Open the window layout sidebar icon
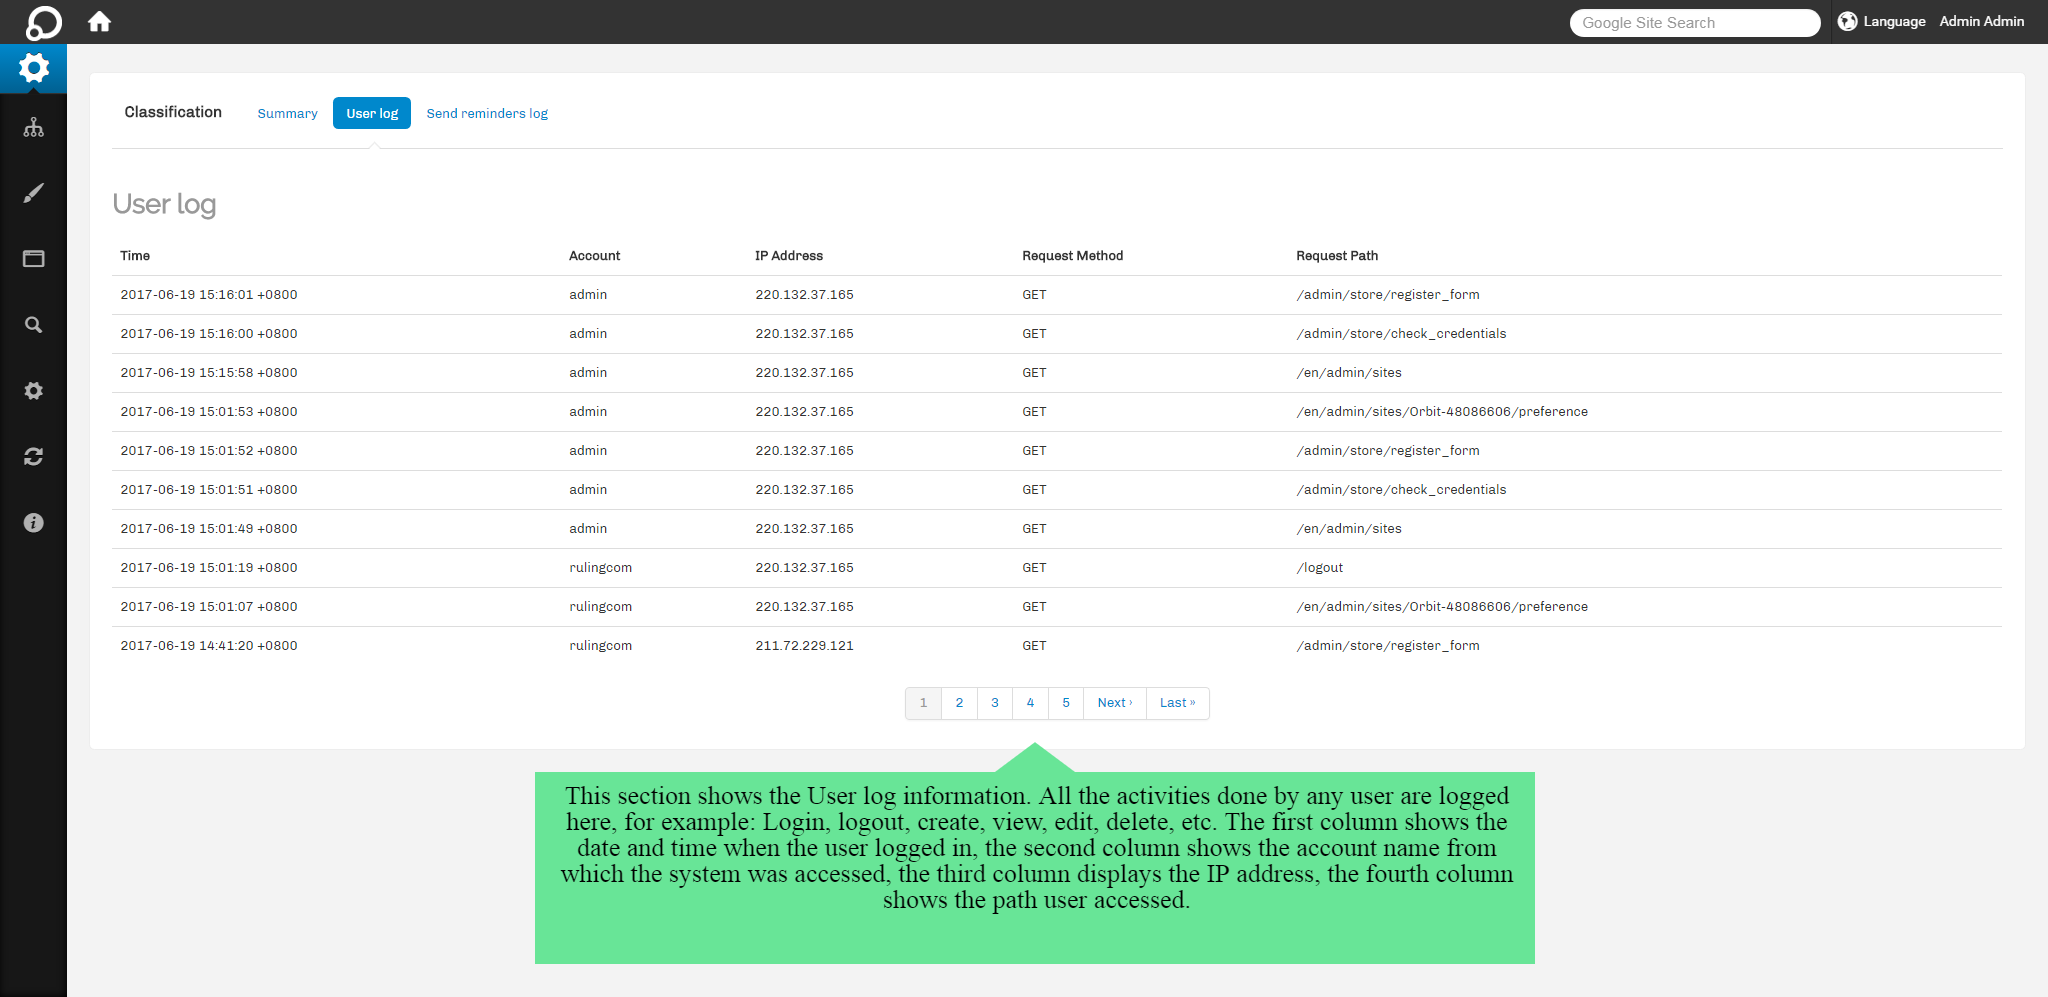This screenshot has height=997, width=2048. tap(33, 259)
